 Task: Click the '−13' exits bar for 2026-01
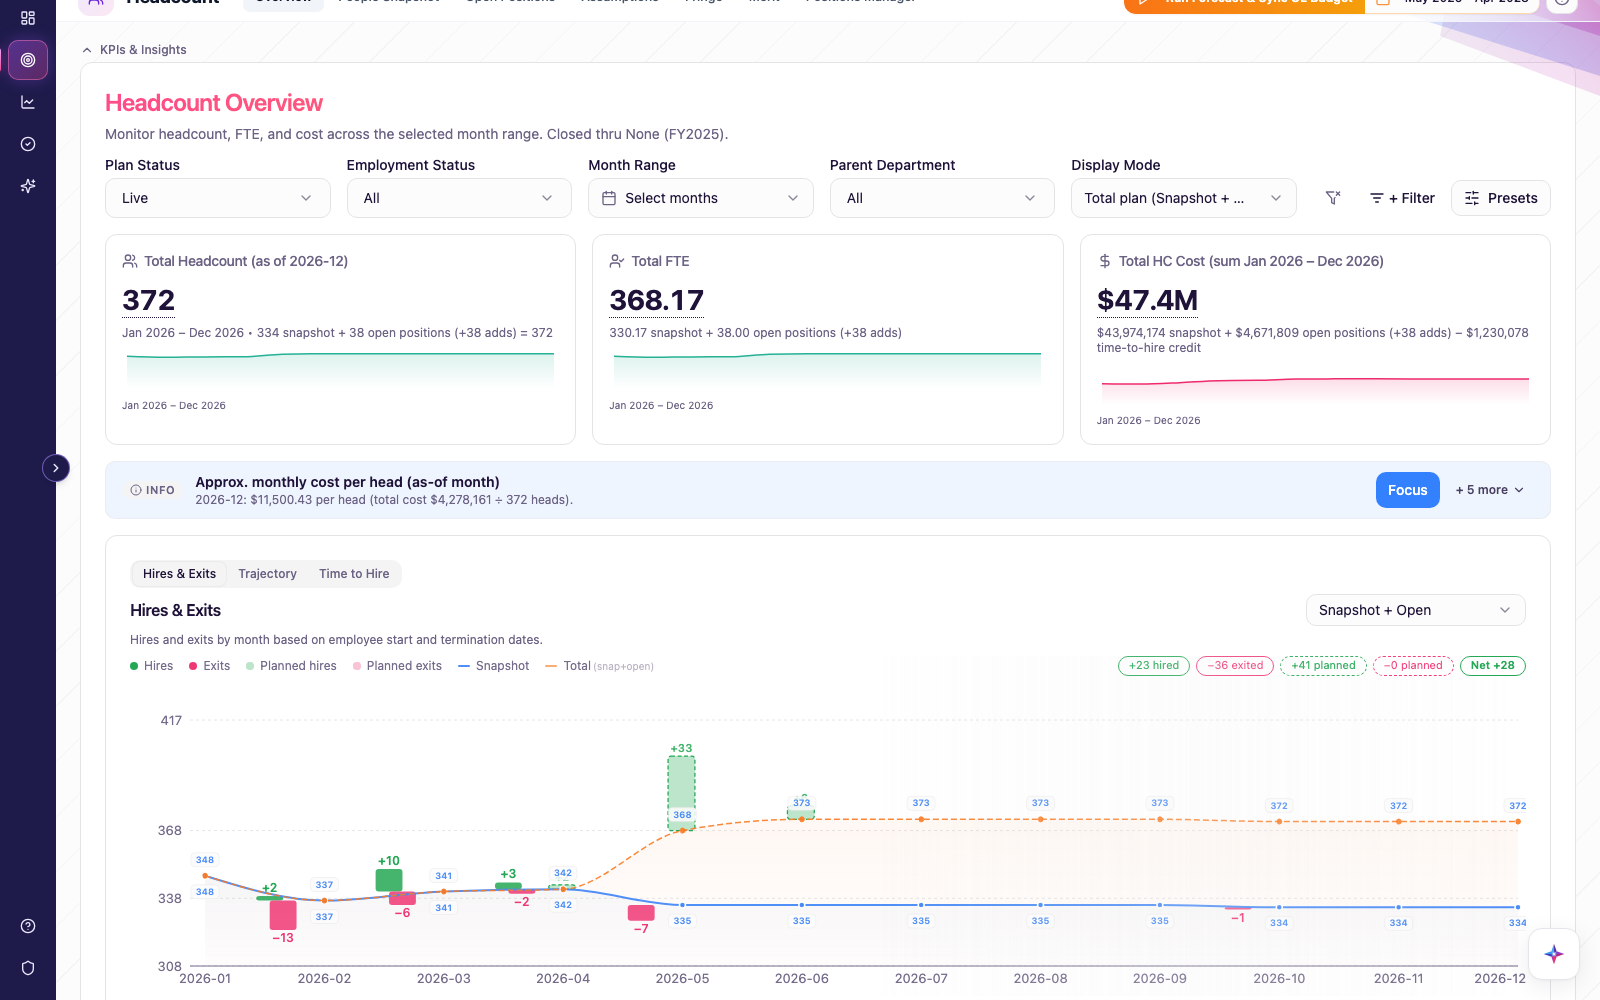click(x=283, y=915)
